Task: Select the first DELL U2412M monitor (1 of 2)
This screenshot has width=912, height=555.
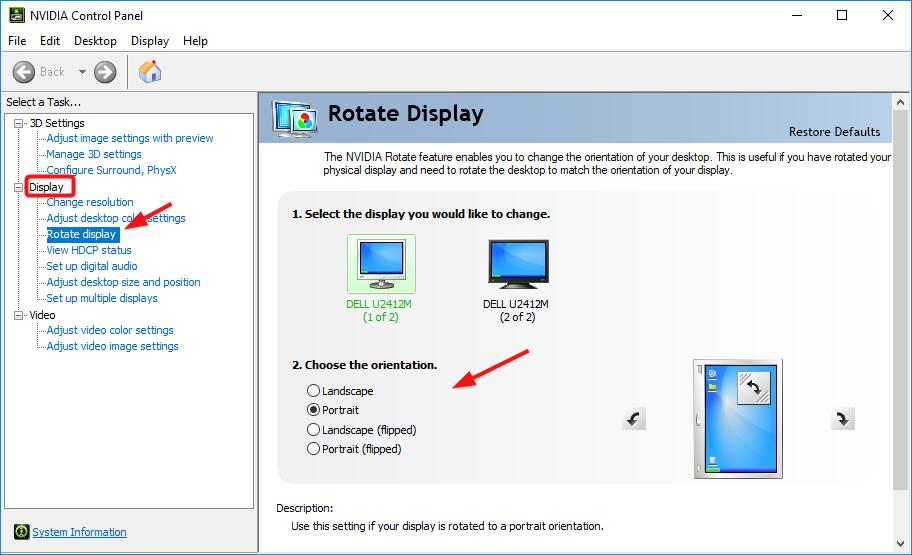Action: tap(380, 265)
